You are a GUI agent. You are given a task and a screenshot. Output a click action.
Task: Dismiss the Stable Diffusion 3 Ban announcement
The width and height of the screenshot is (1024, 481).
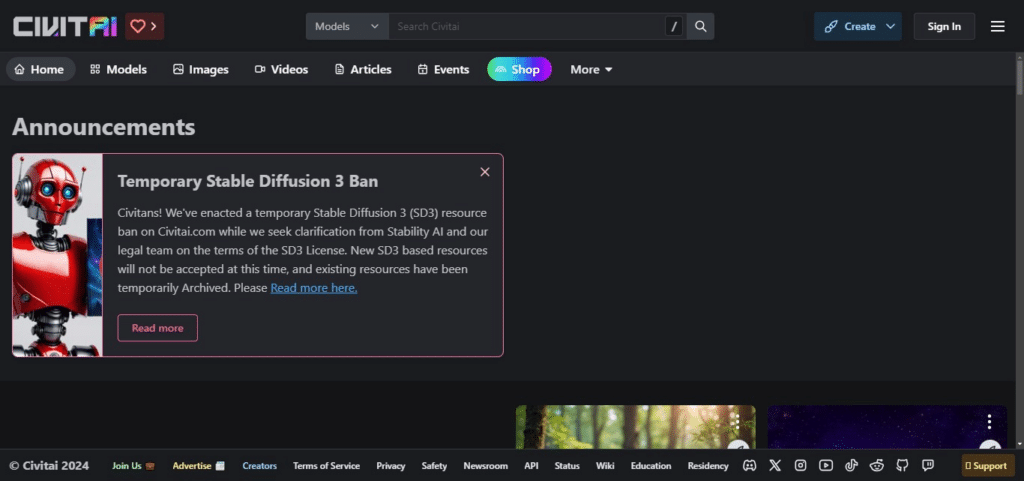point(485,172)
